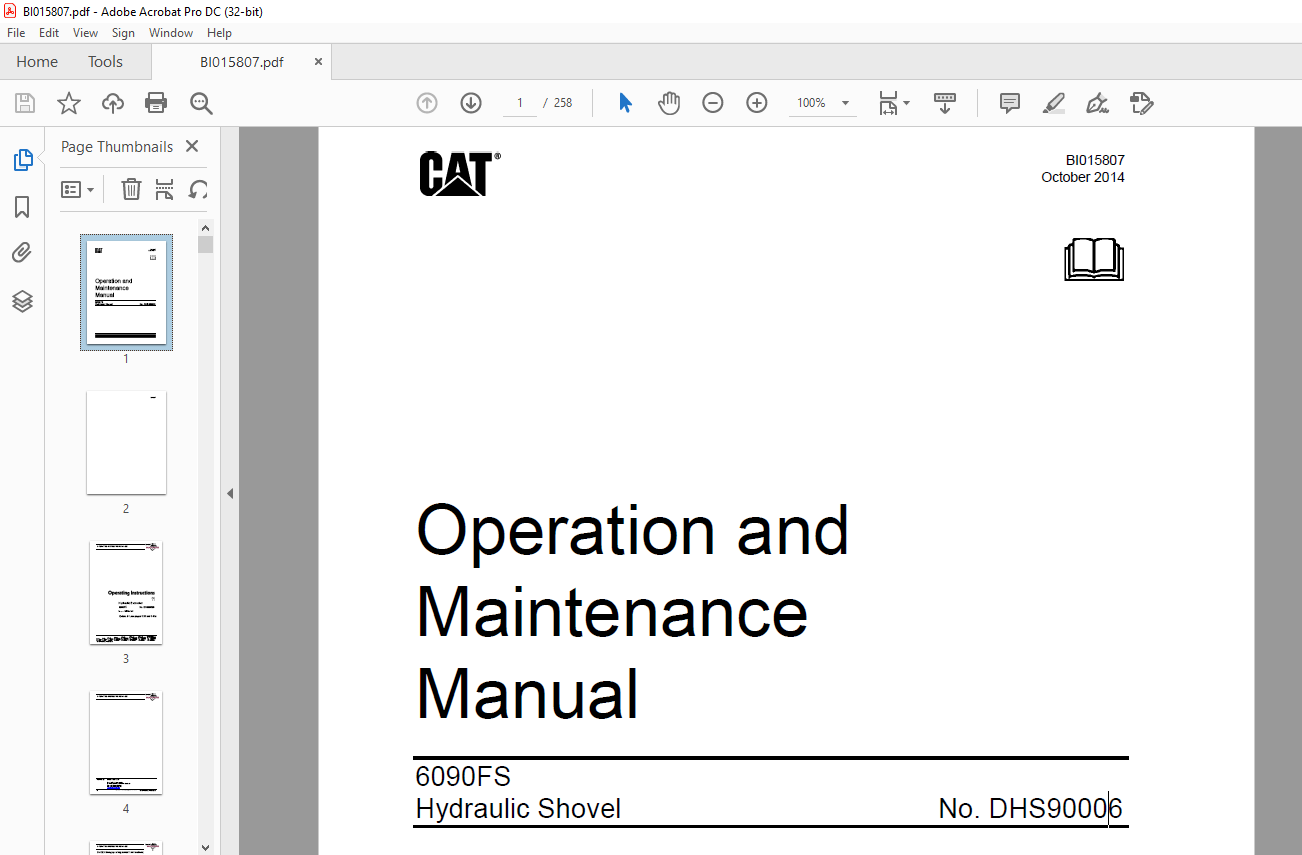The image size is (1302, 855).
Task: Click the upload to cloud icon
Action: click(x=113, y=103)
